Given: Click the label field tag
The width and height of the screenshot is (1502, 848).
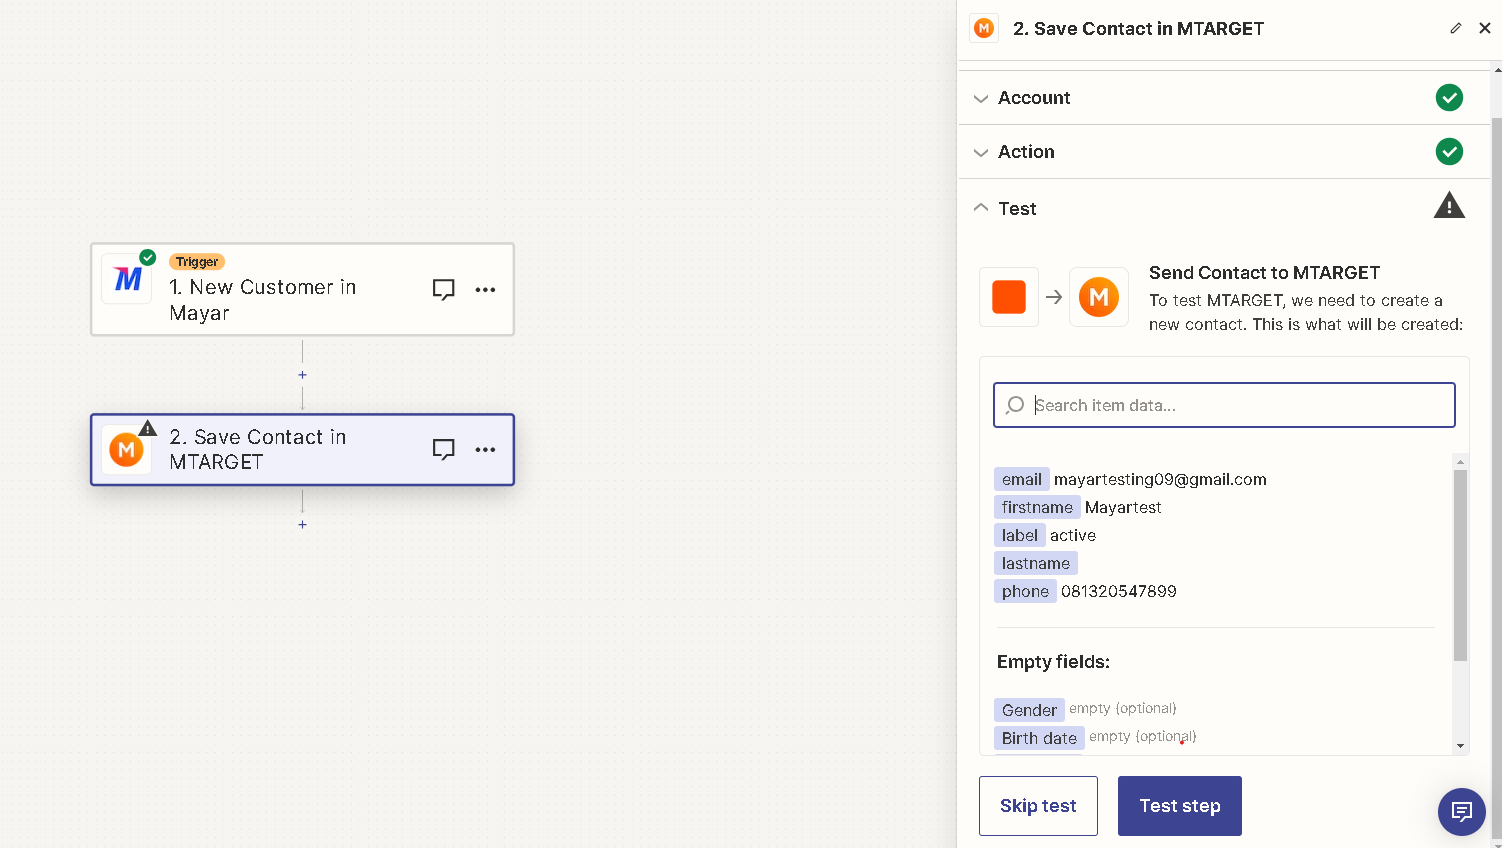Looking at the screenshot, I should point(1019,536).
